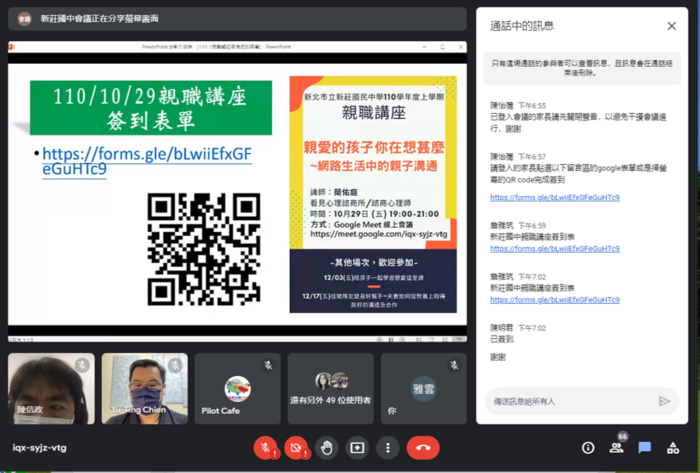Click muted mic icon on Yu-Ting Chien tile

coord(175,365)
